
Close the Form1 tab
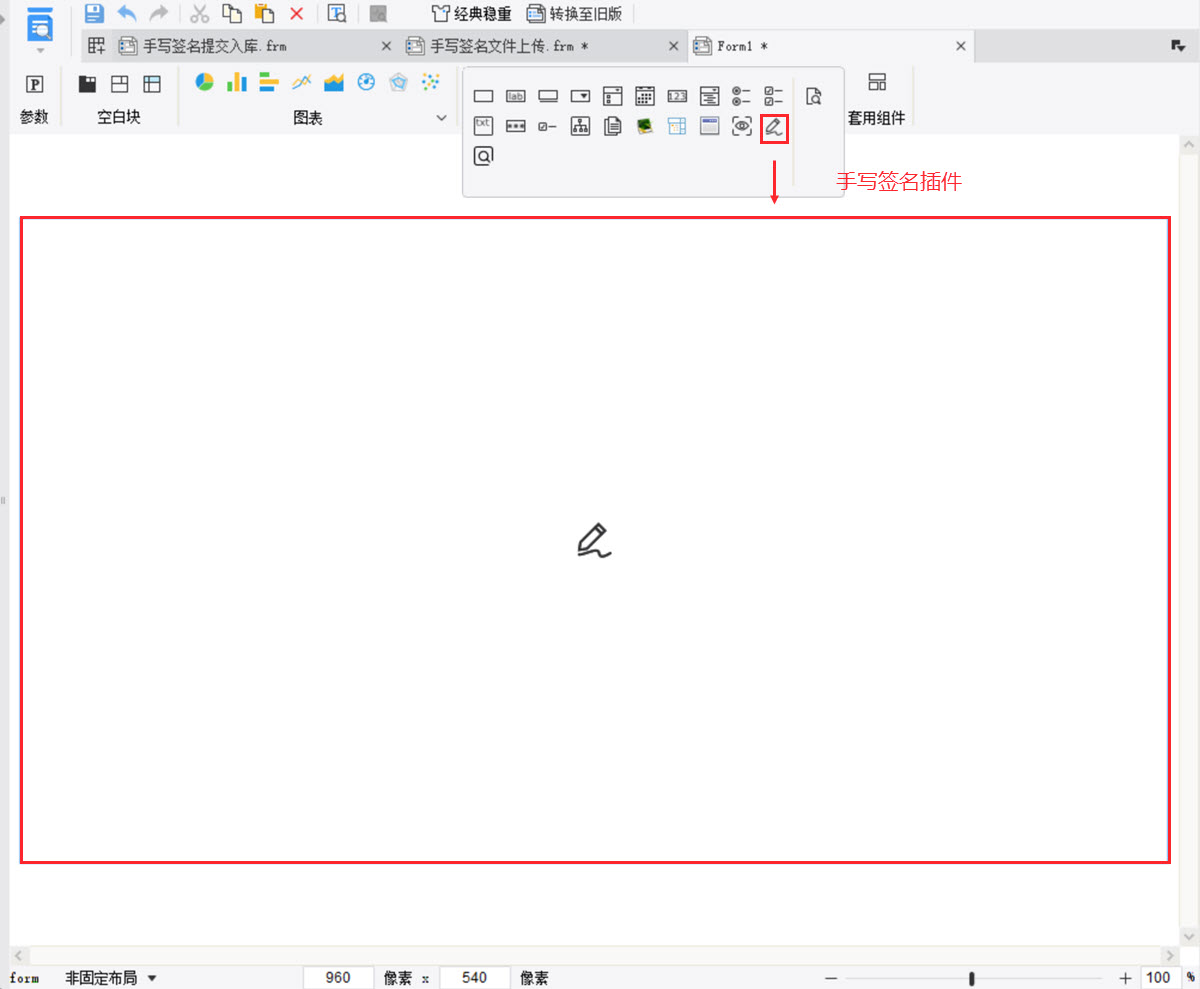[x=961, y=46]
